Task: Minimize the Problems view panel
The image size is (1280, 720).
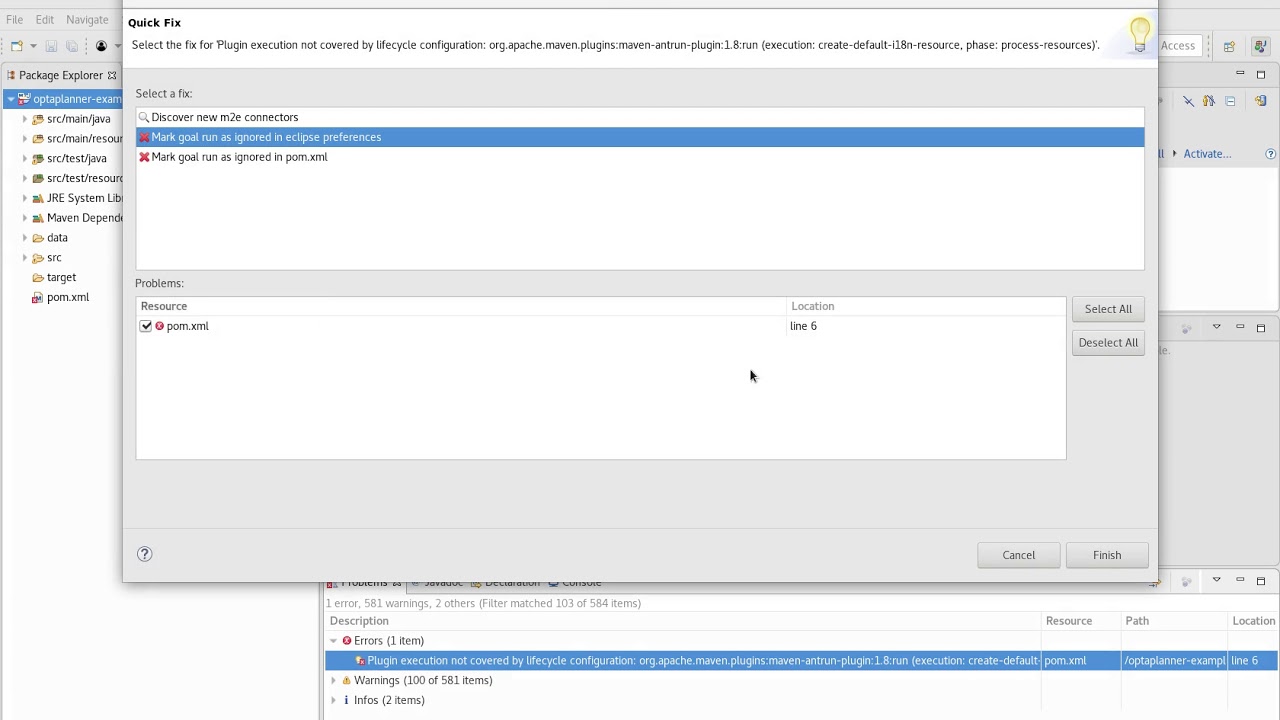Action: tap(1240, 580)
